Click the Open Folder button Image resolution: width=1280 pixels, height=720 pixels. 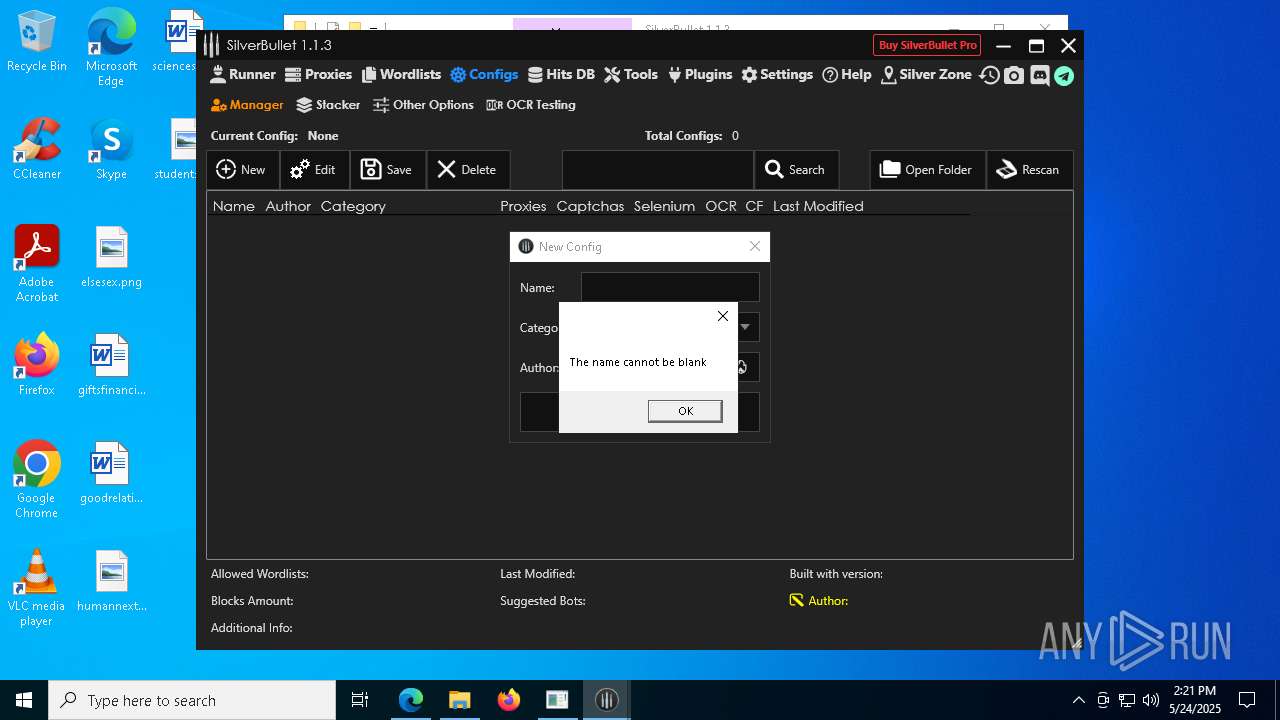927,170
